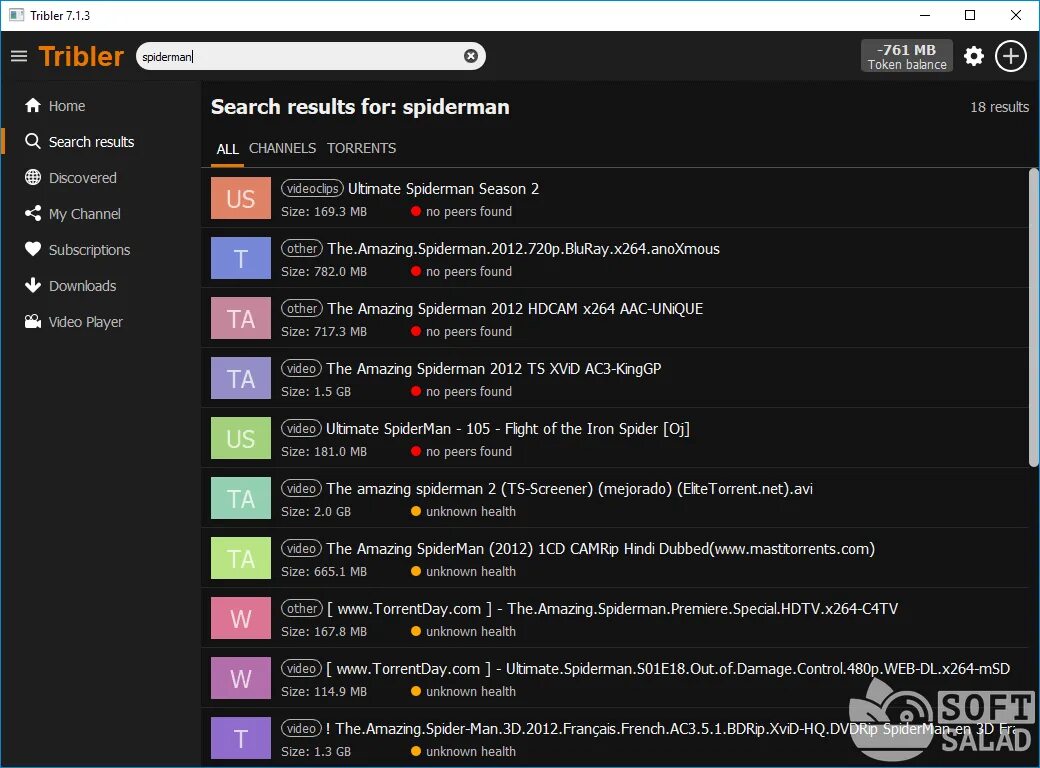Screen dimensions: 1040x768
Task: Click unknown health on Hindi Dubbed row
Action: [x=470, y=572]
